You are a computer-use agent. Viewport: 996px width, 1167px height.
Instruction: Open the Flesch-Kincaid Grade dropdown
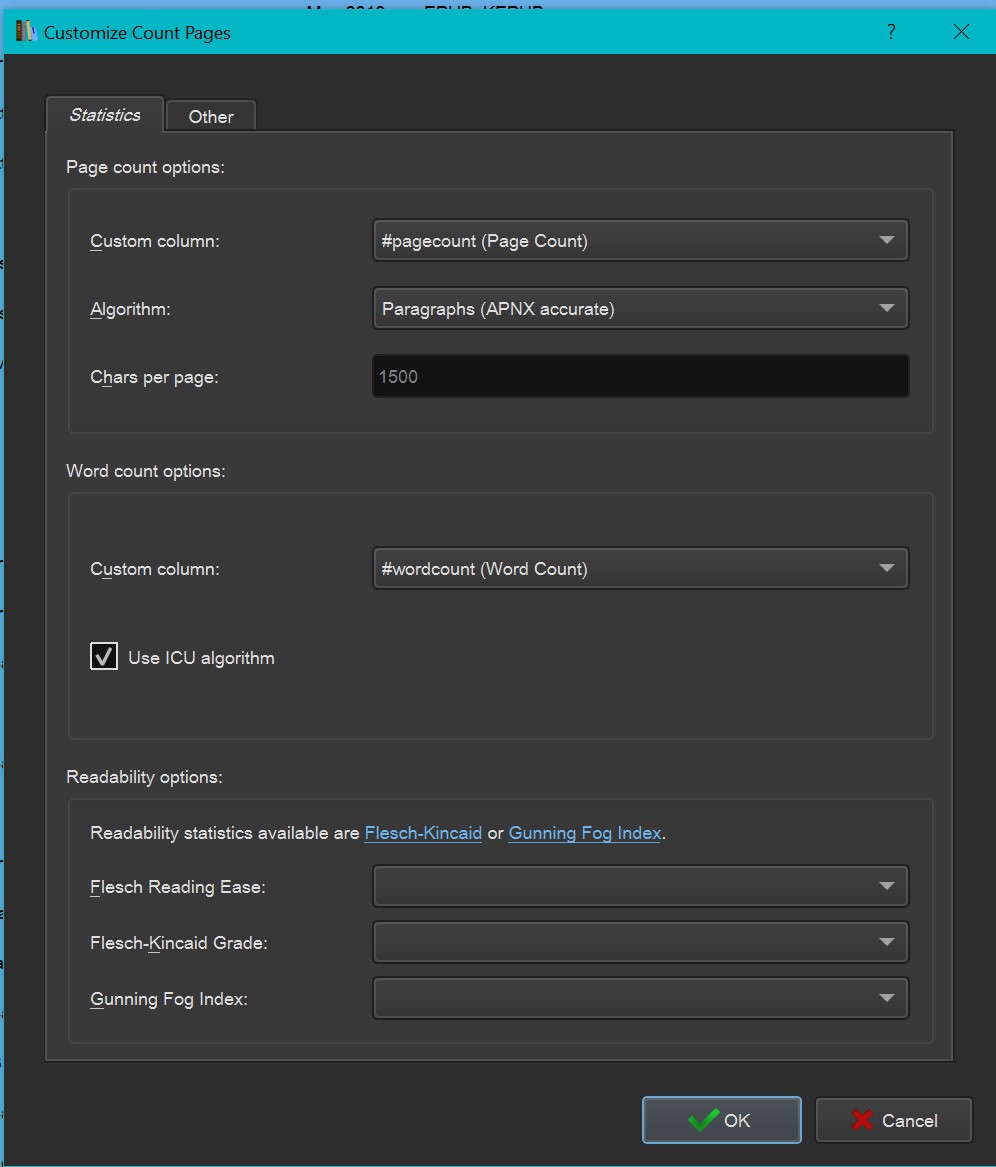[x=640, y=942]
